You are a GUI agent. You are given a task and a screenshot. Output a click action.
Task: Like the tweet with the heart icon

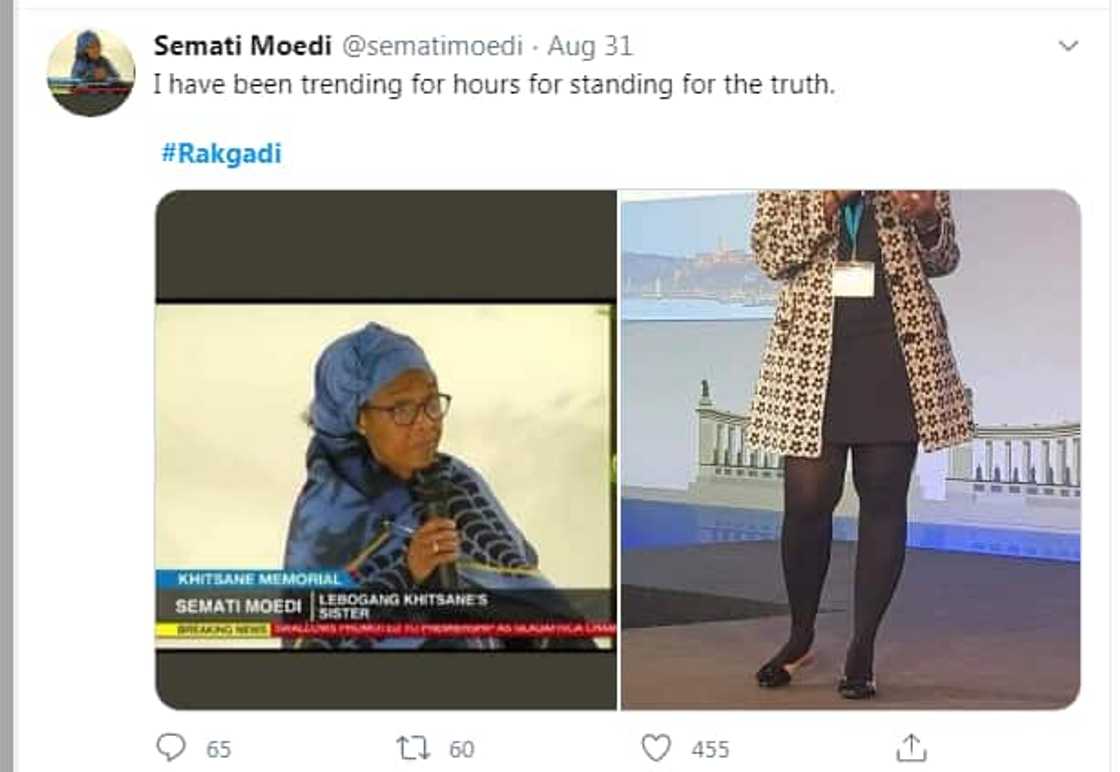click(x=656, y=748)
